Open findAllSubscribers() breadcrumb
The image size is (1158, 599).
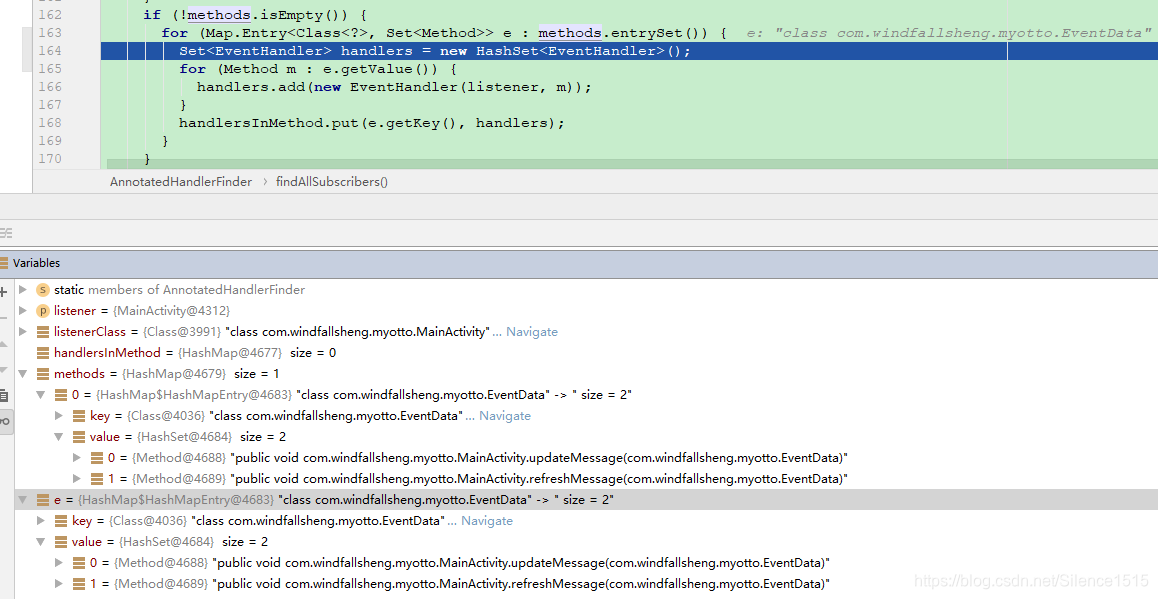point(332,182)
